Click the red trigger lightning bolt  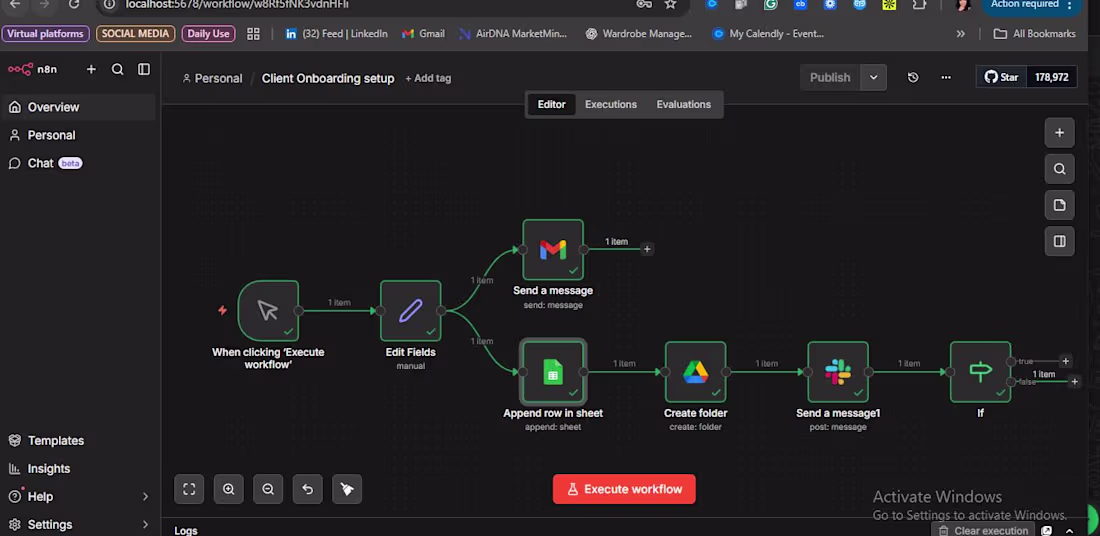point(222,310)
